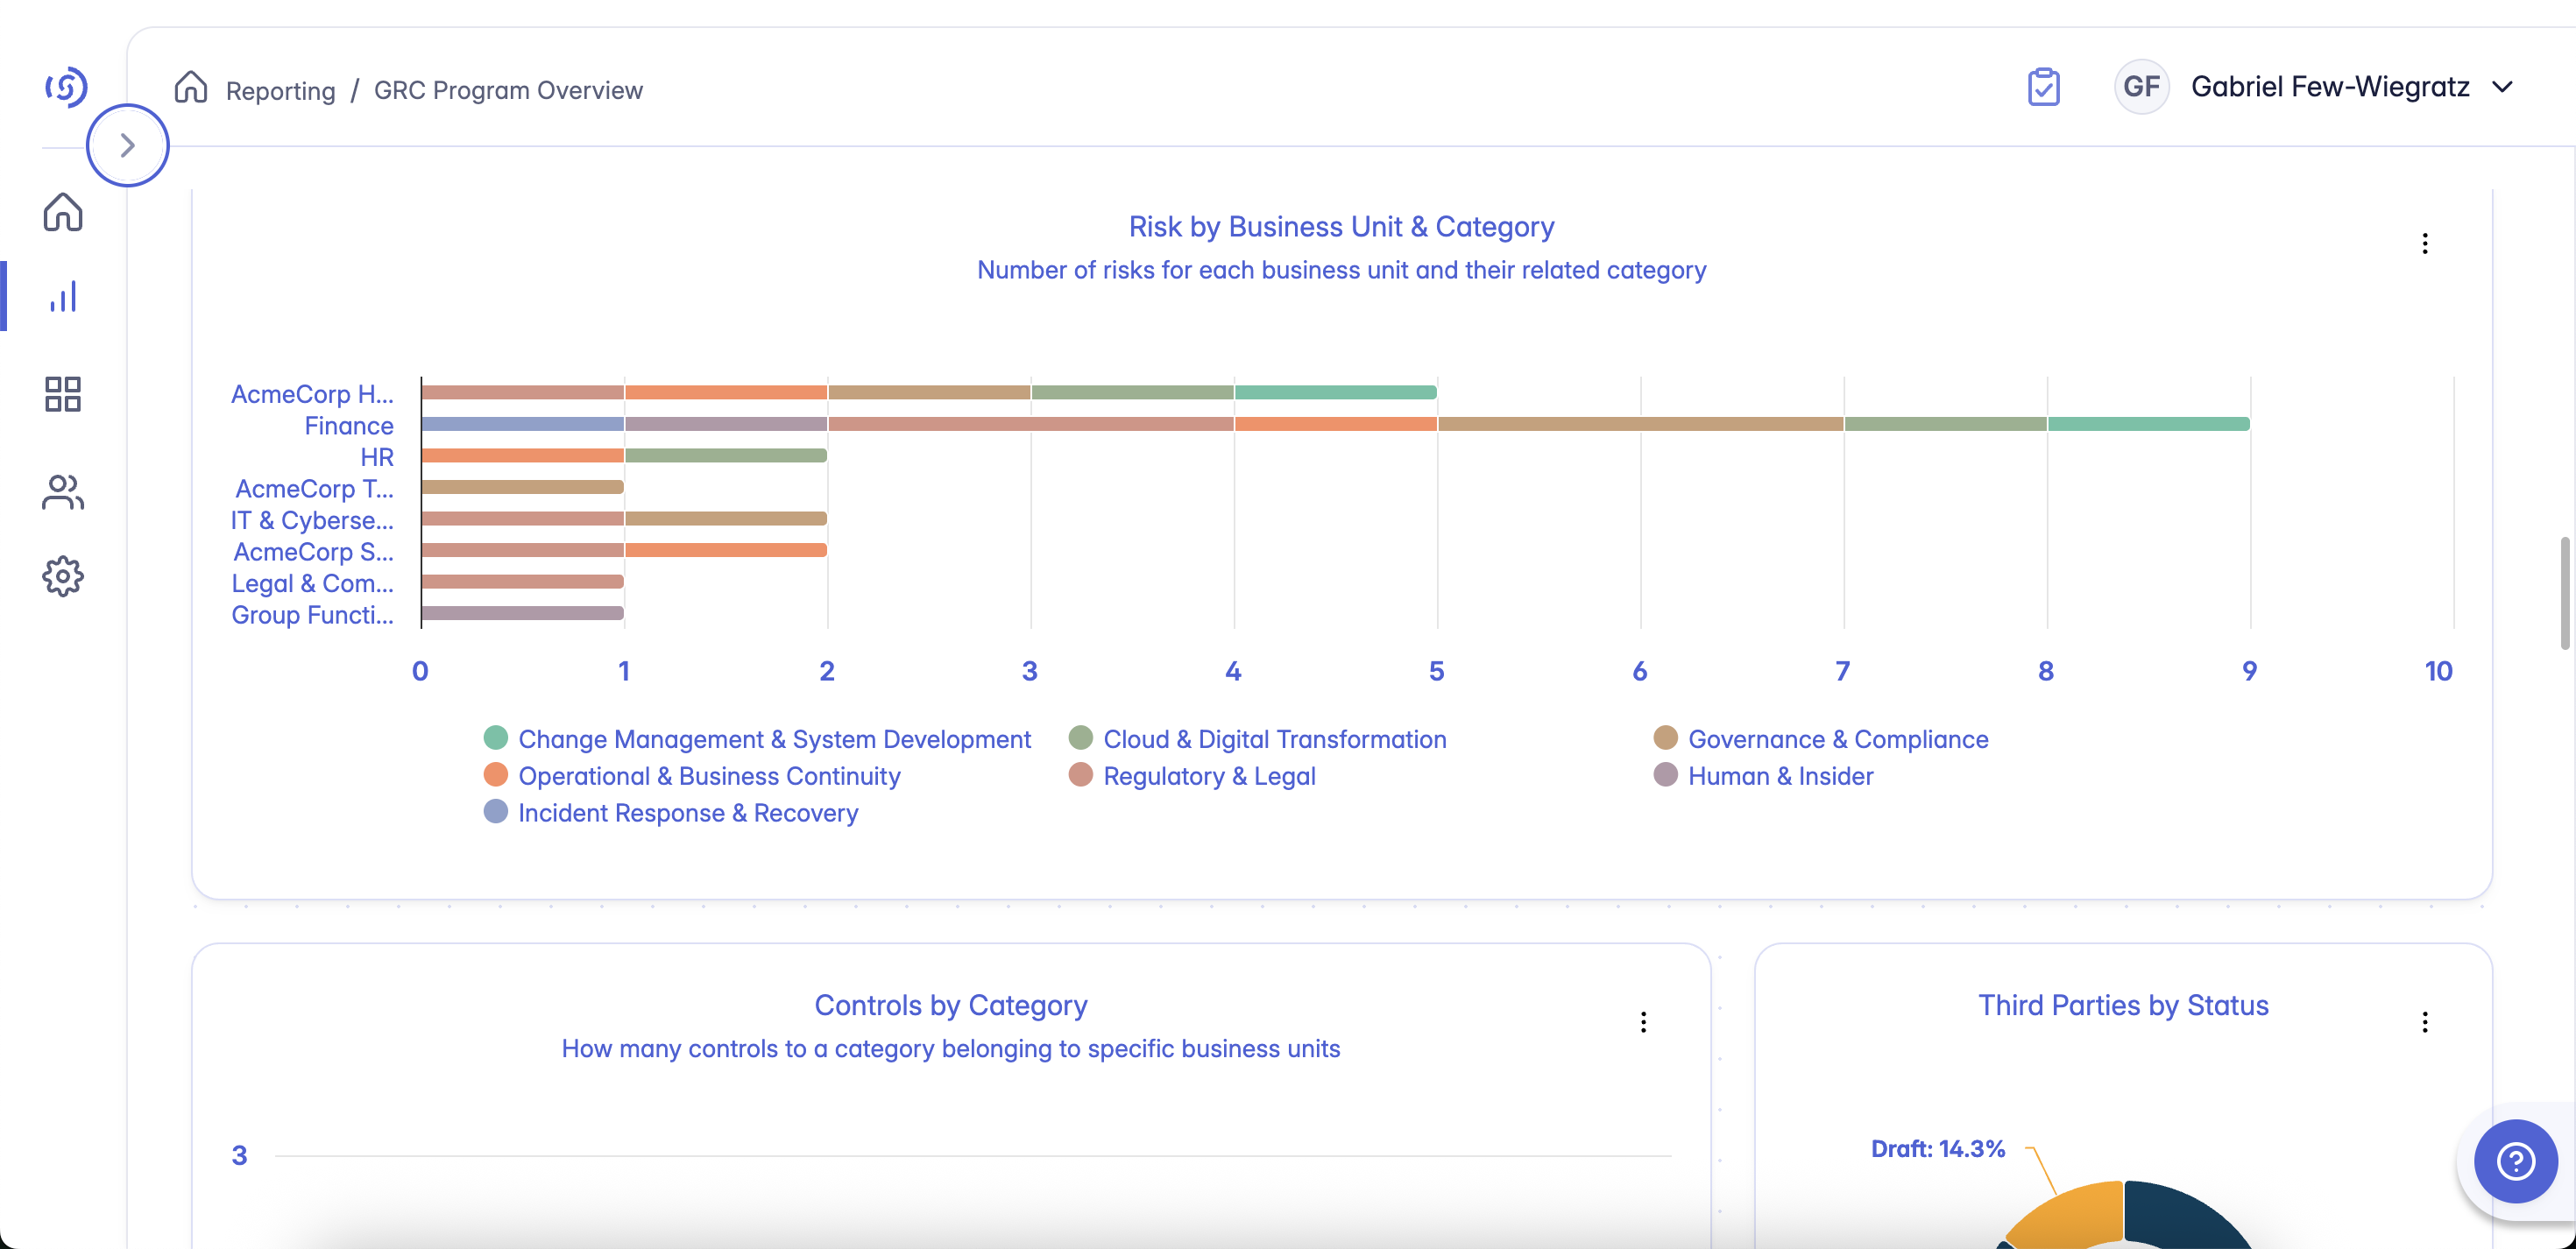This screenshot has width=2576, height=1249.
Task: Open Gabriel Few-Wiegratz user dropdown
Action: 2350,88
